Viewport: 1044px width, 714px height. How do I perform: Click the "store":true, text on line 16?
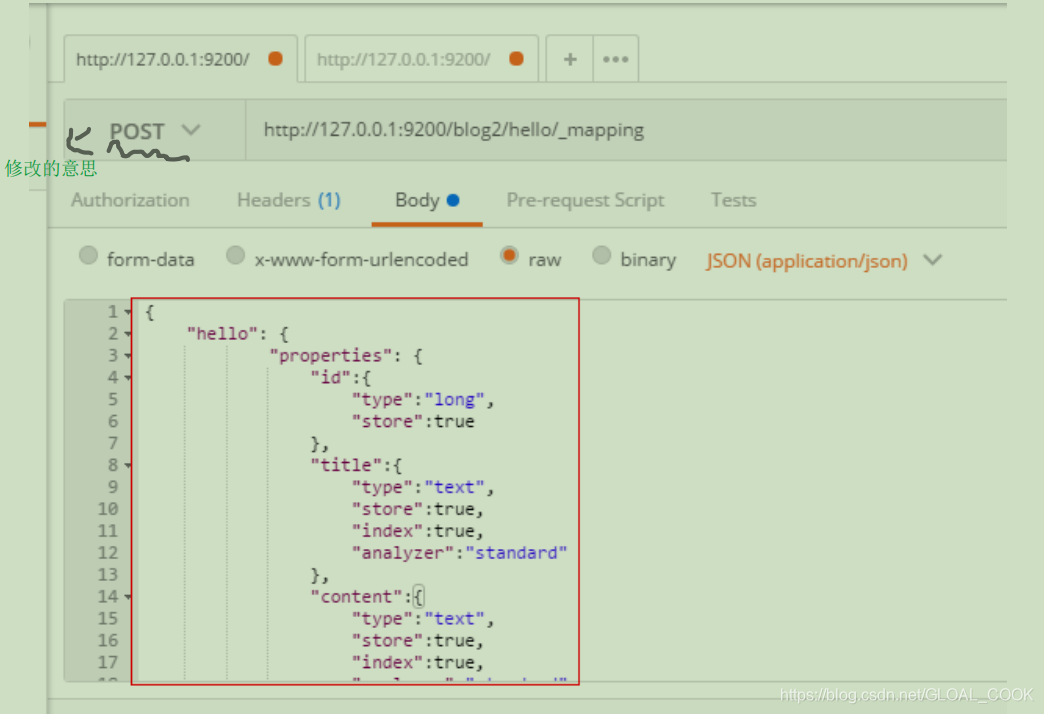417,641
